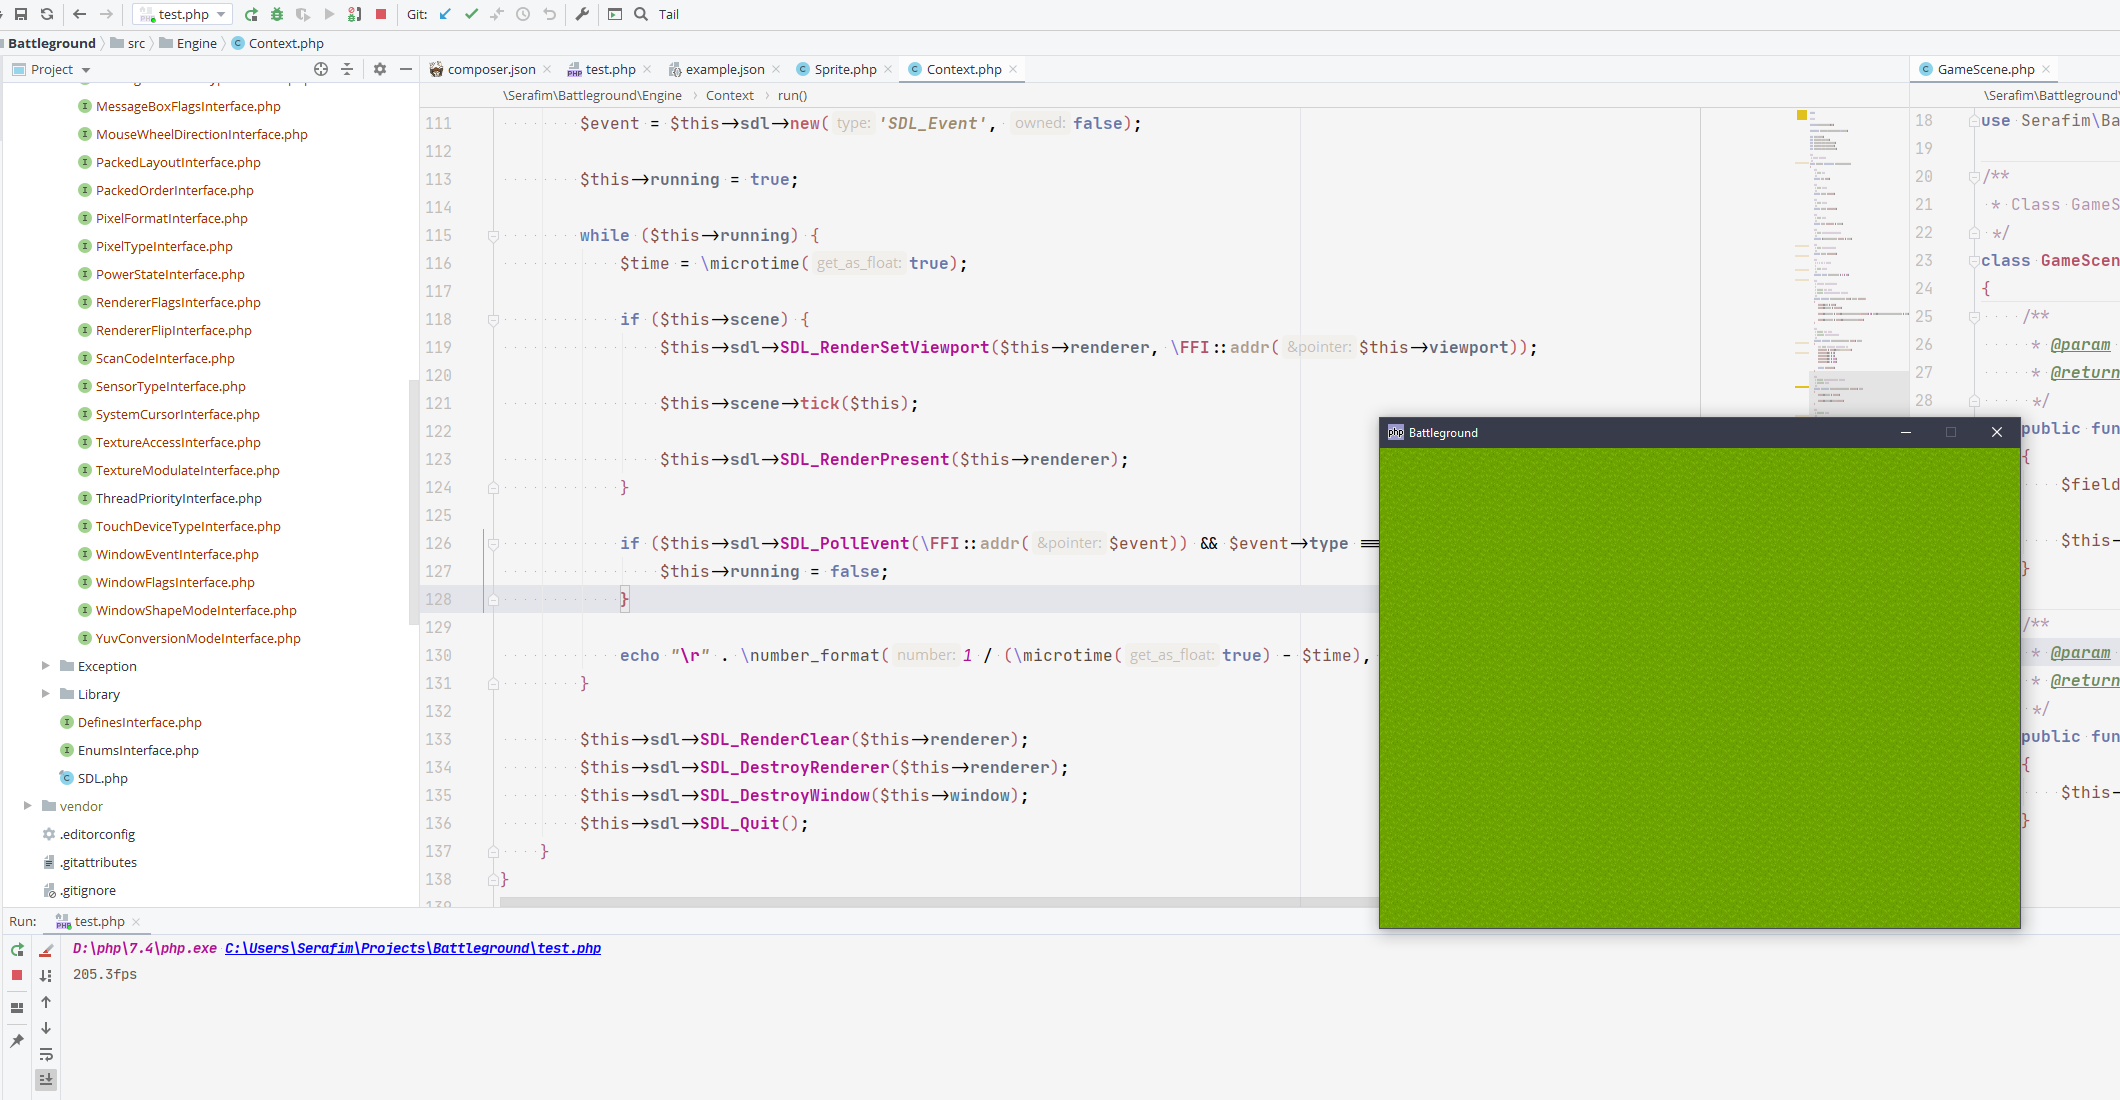Collapse the fold marker on line 126
This screenshot has height=1100, width=2120.
493,544
